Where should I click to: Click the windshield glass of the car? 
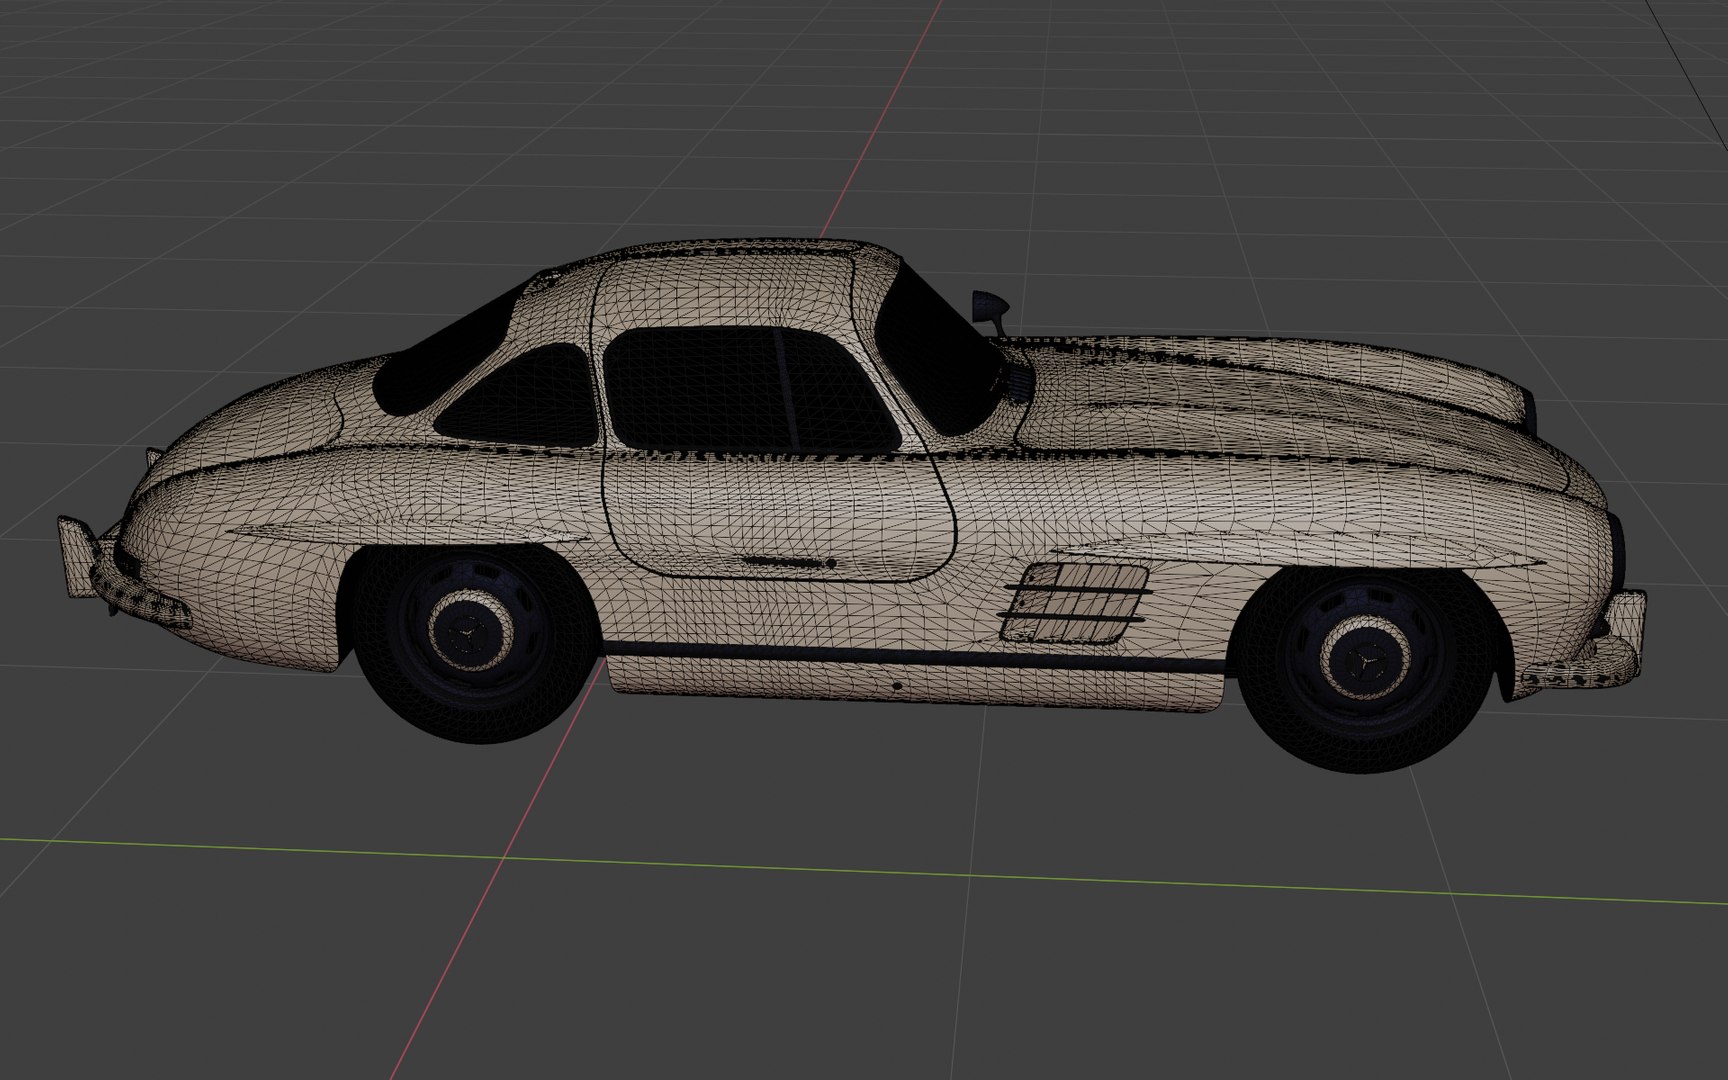[940, 350]
